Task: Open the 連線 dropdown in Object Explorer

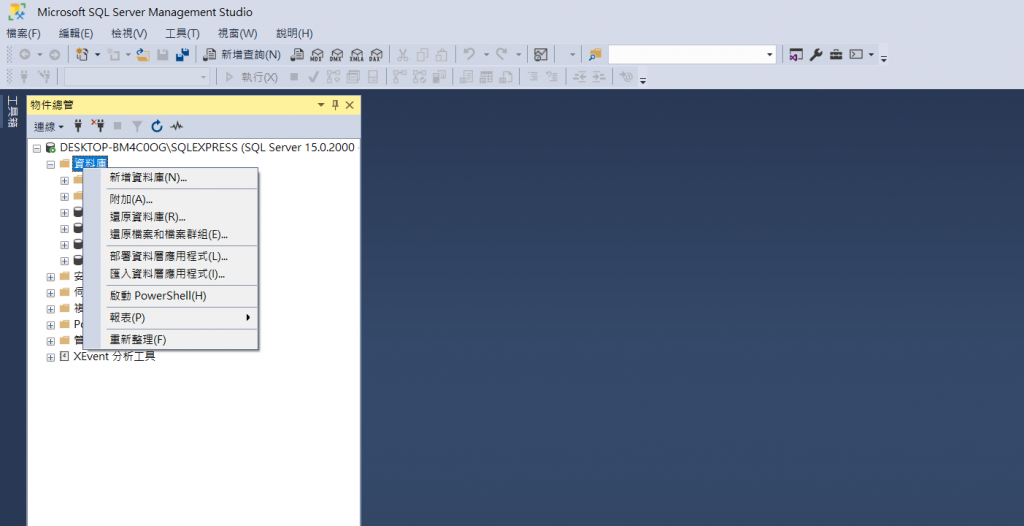Action: click(49, 126)
